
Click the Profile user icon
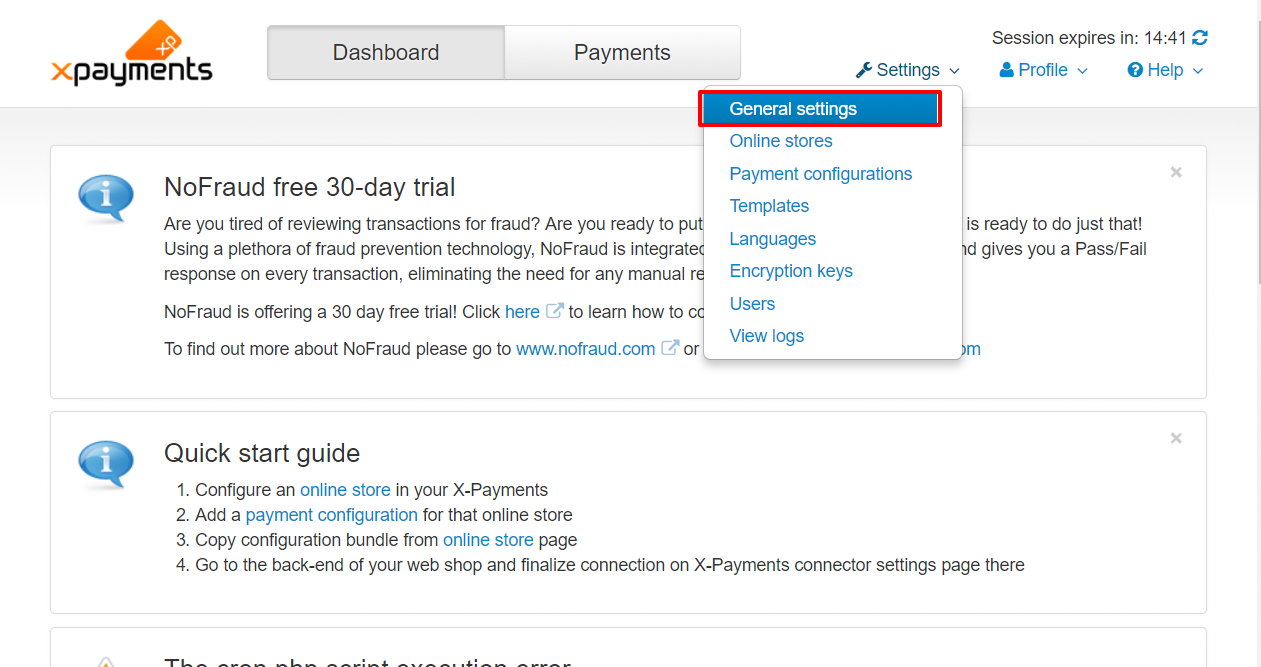tap(1007, 70)
